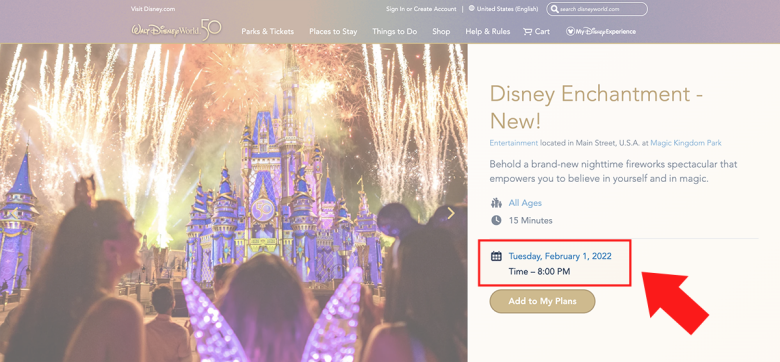Click the shopping cart icon
This screenshot has height=362, width=780.
[x=527, y=31]
